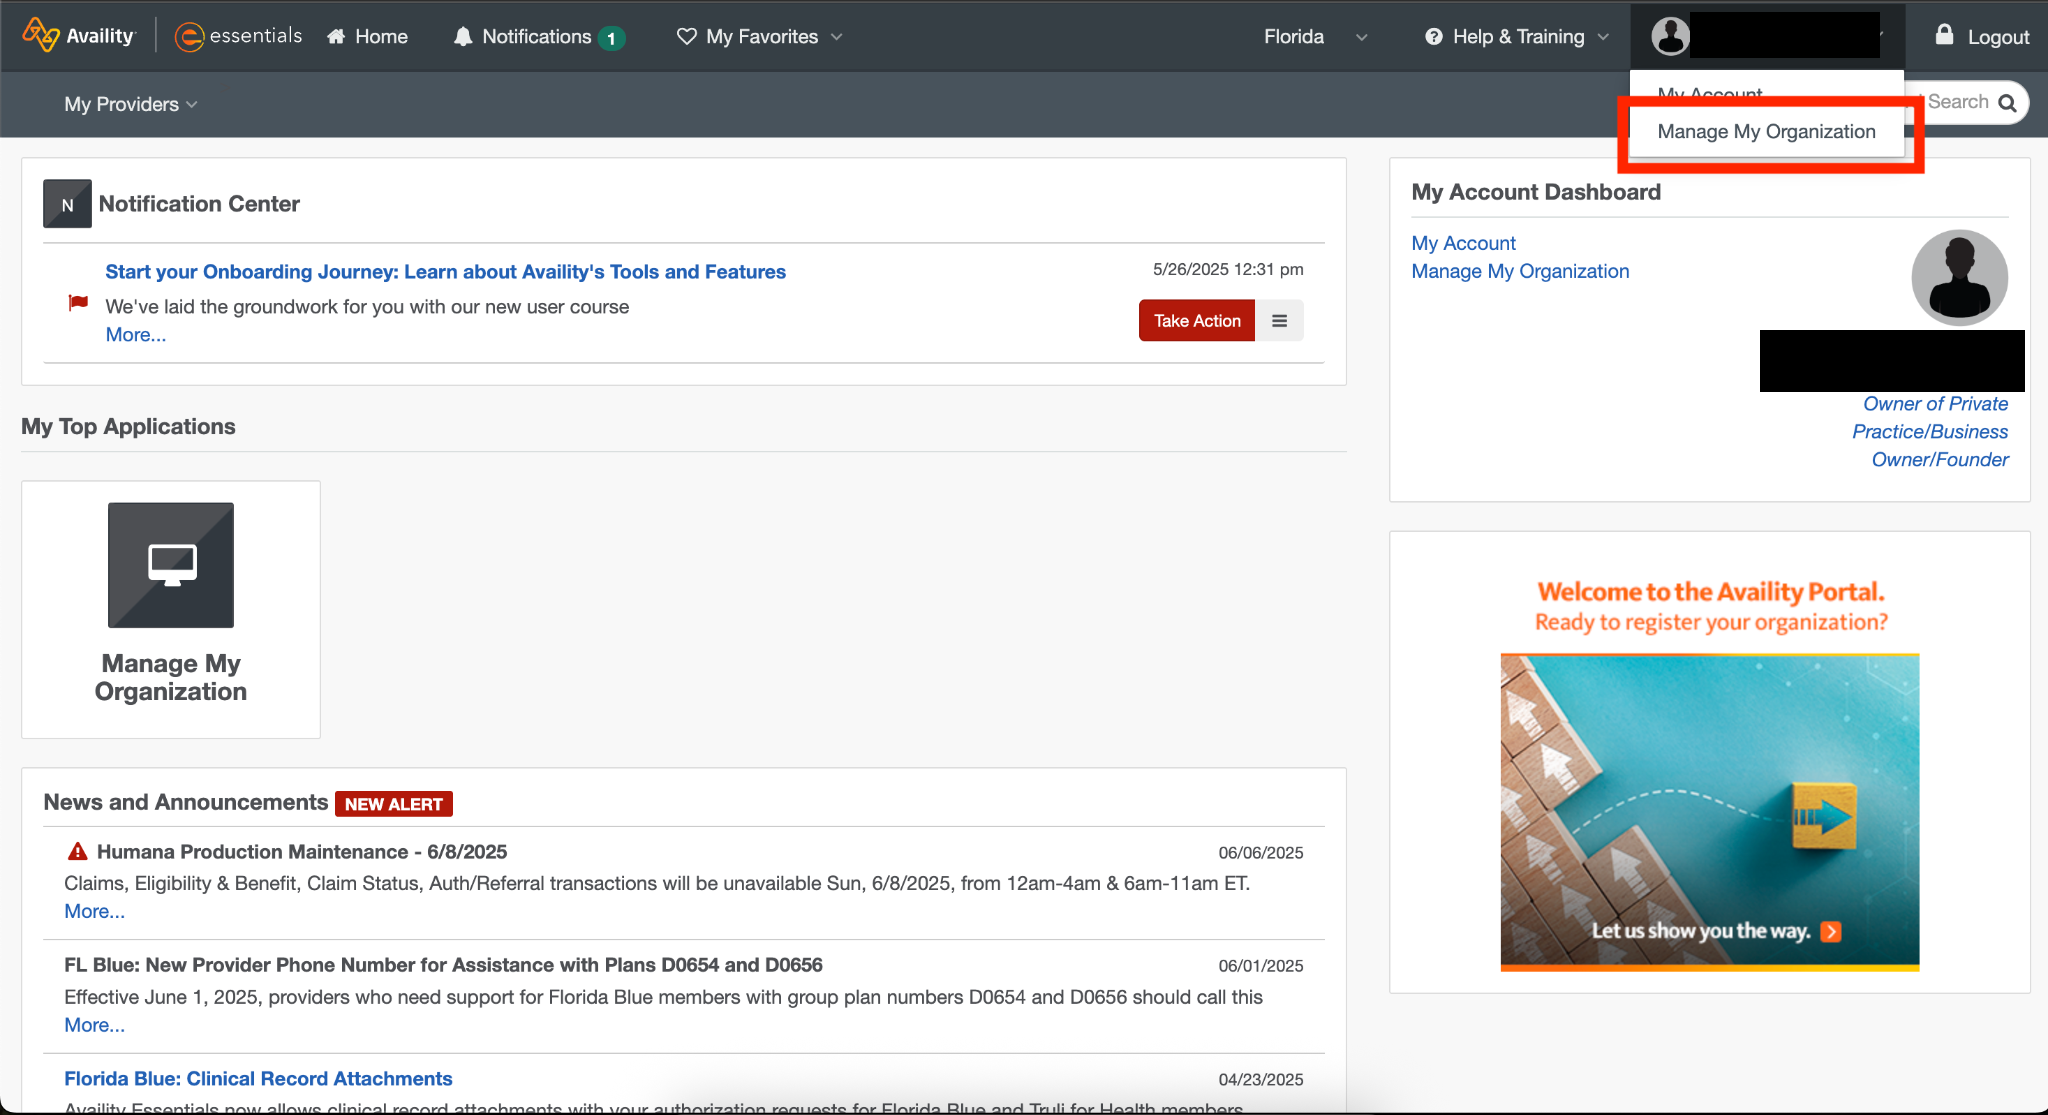
Task: Click the Humana maintenance warning icon
Action: (77, 851)
